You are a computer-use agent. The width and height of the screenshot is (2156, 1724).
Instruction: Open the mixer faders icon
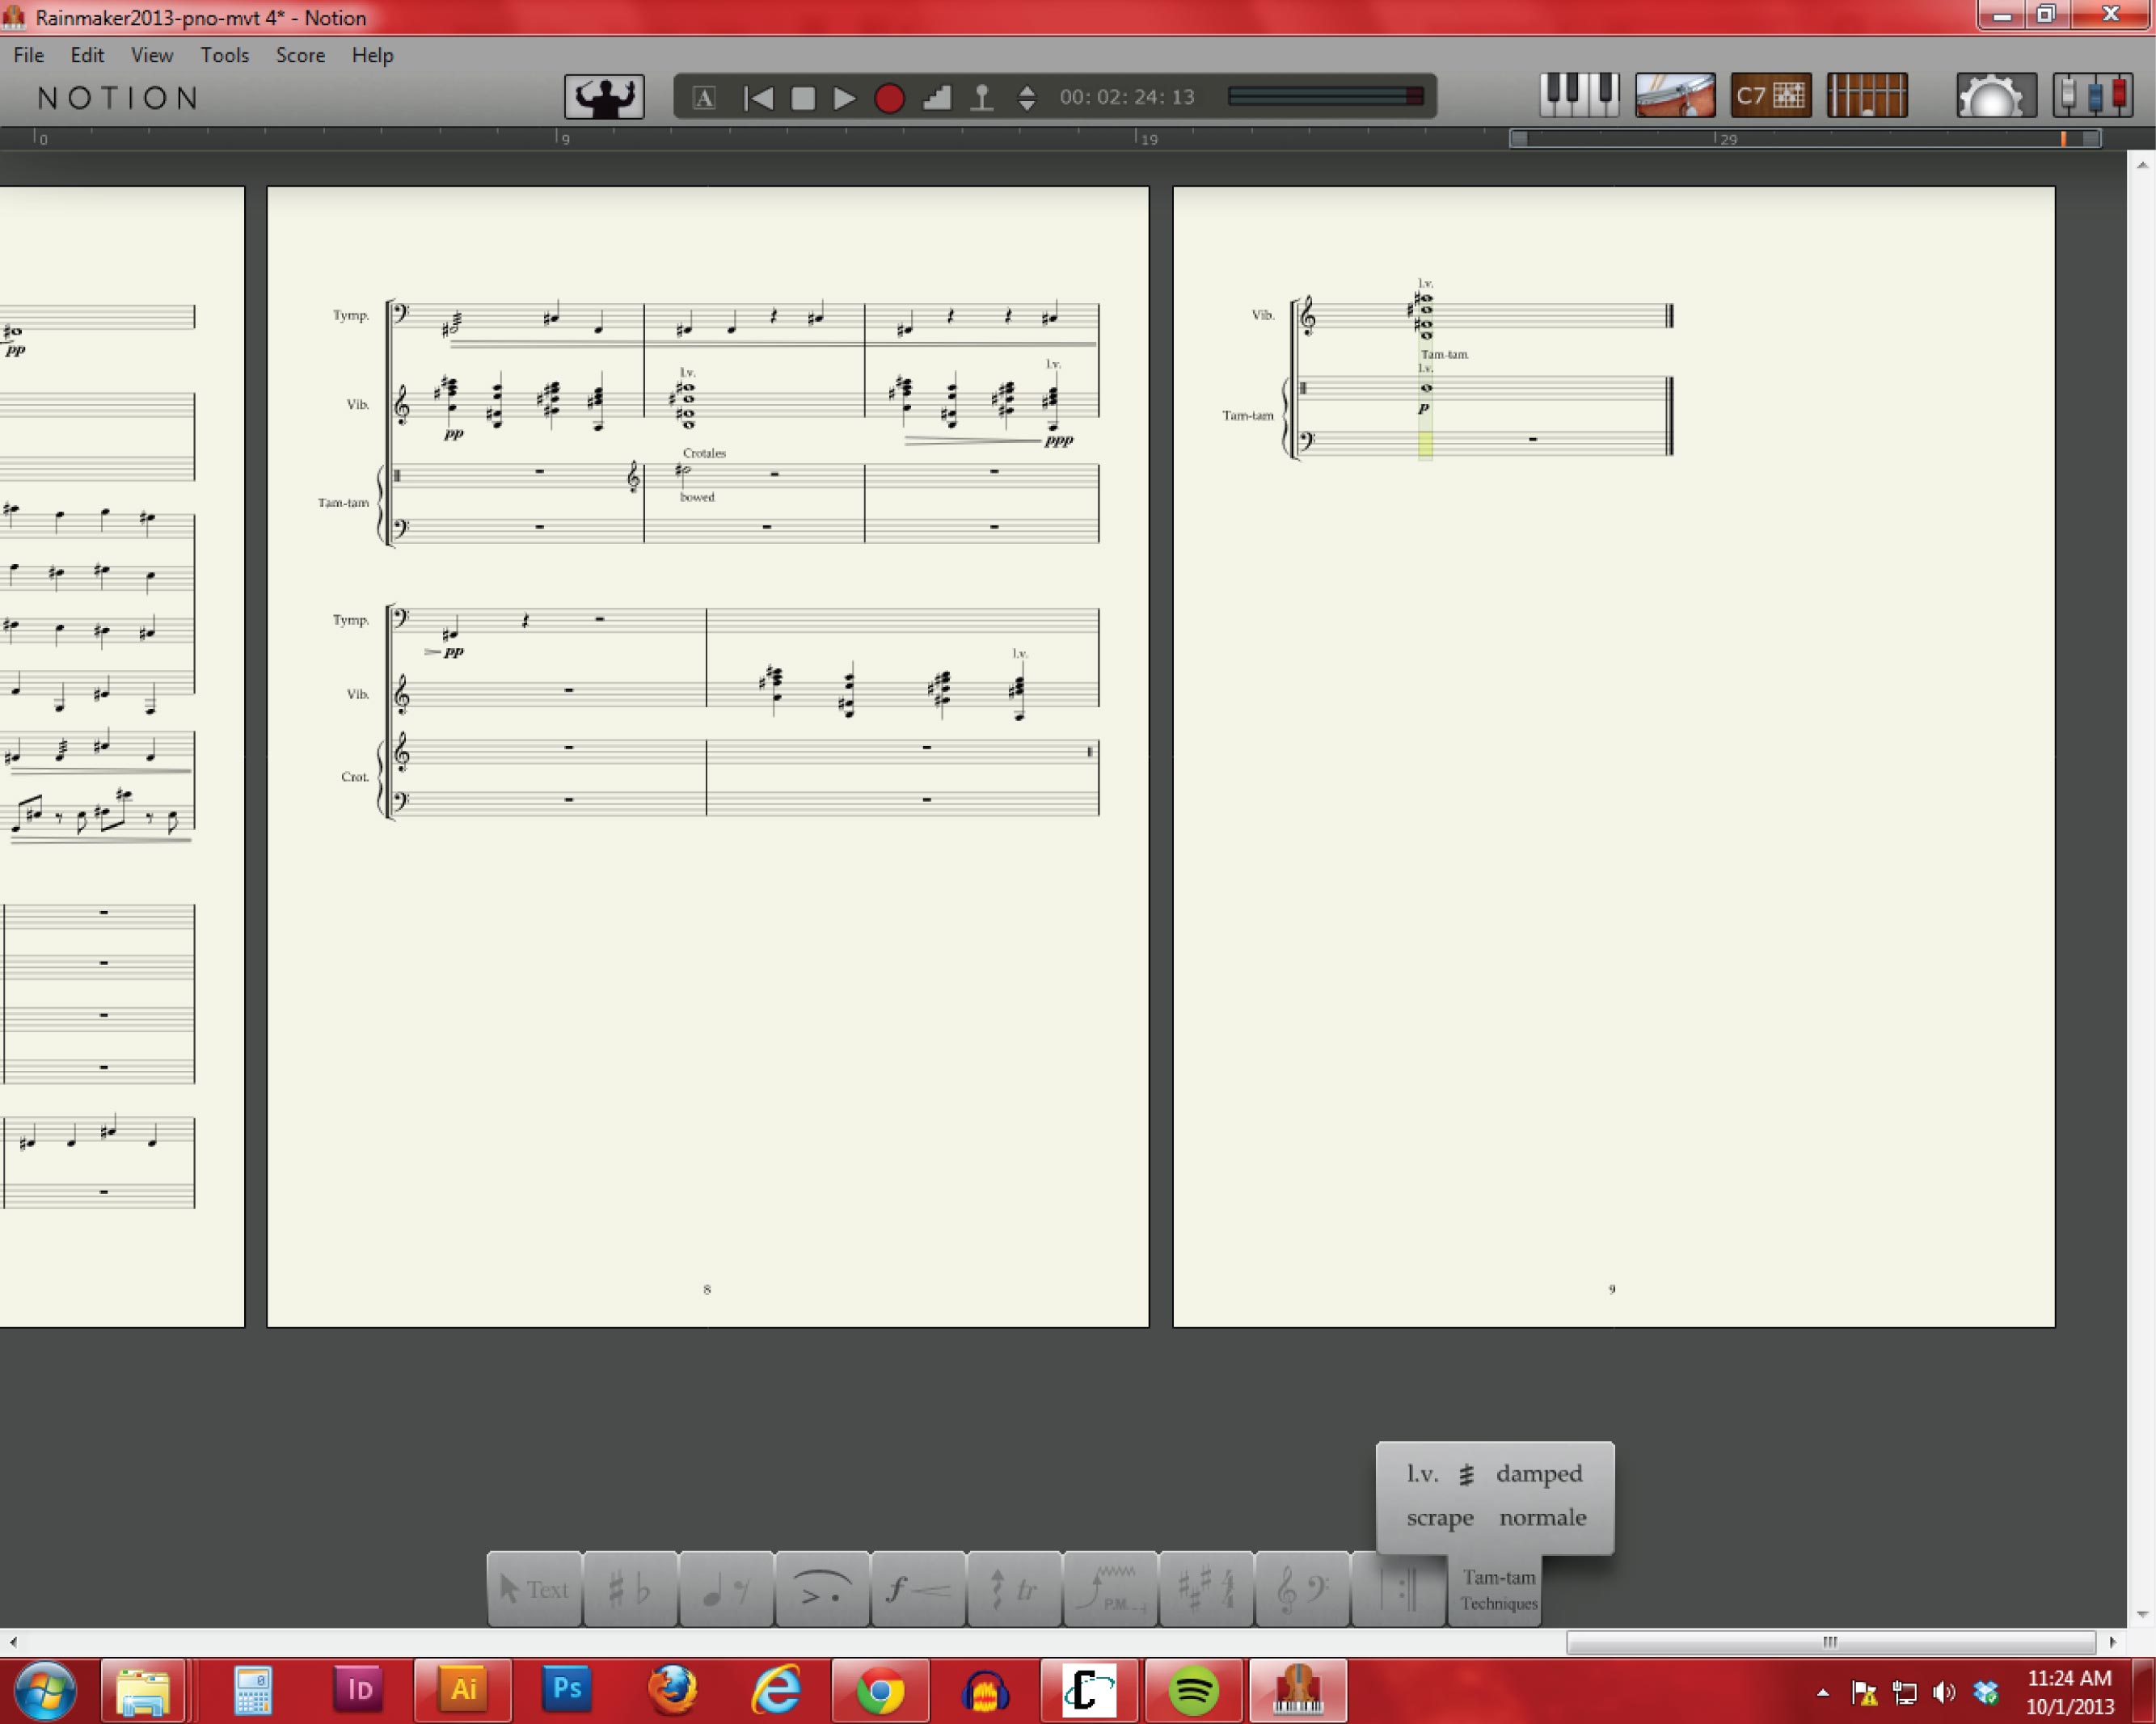click(x=2092, y=96)
